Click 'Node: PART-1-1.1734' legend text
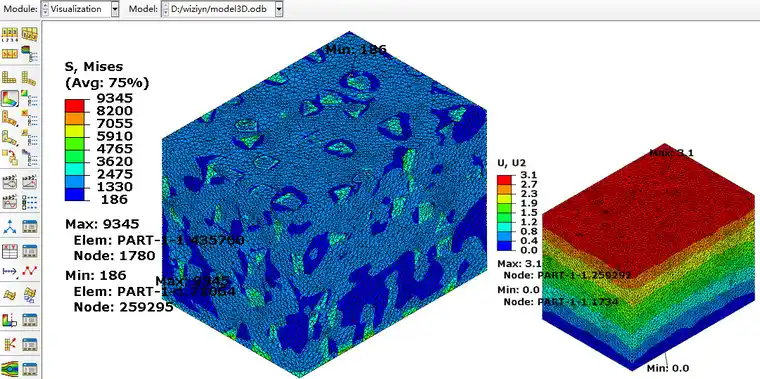The image size is (760, 379). pos(561,302)
